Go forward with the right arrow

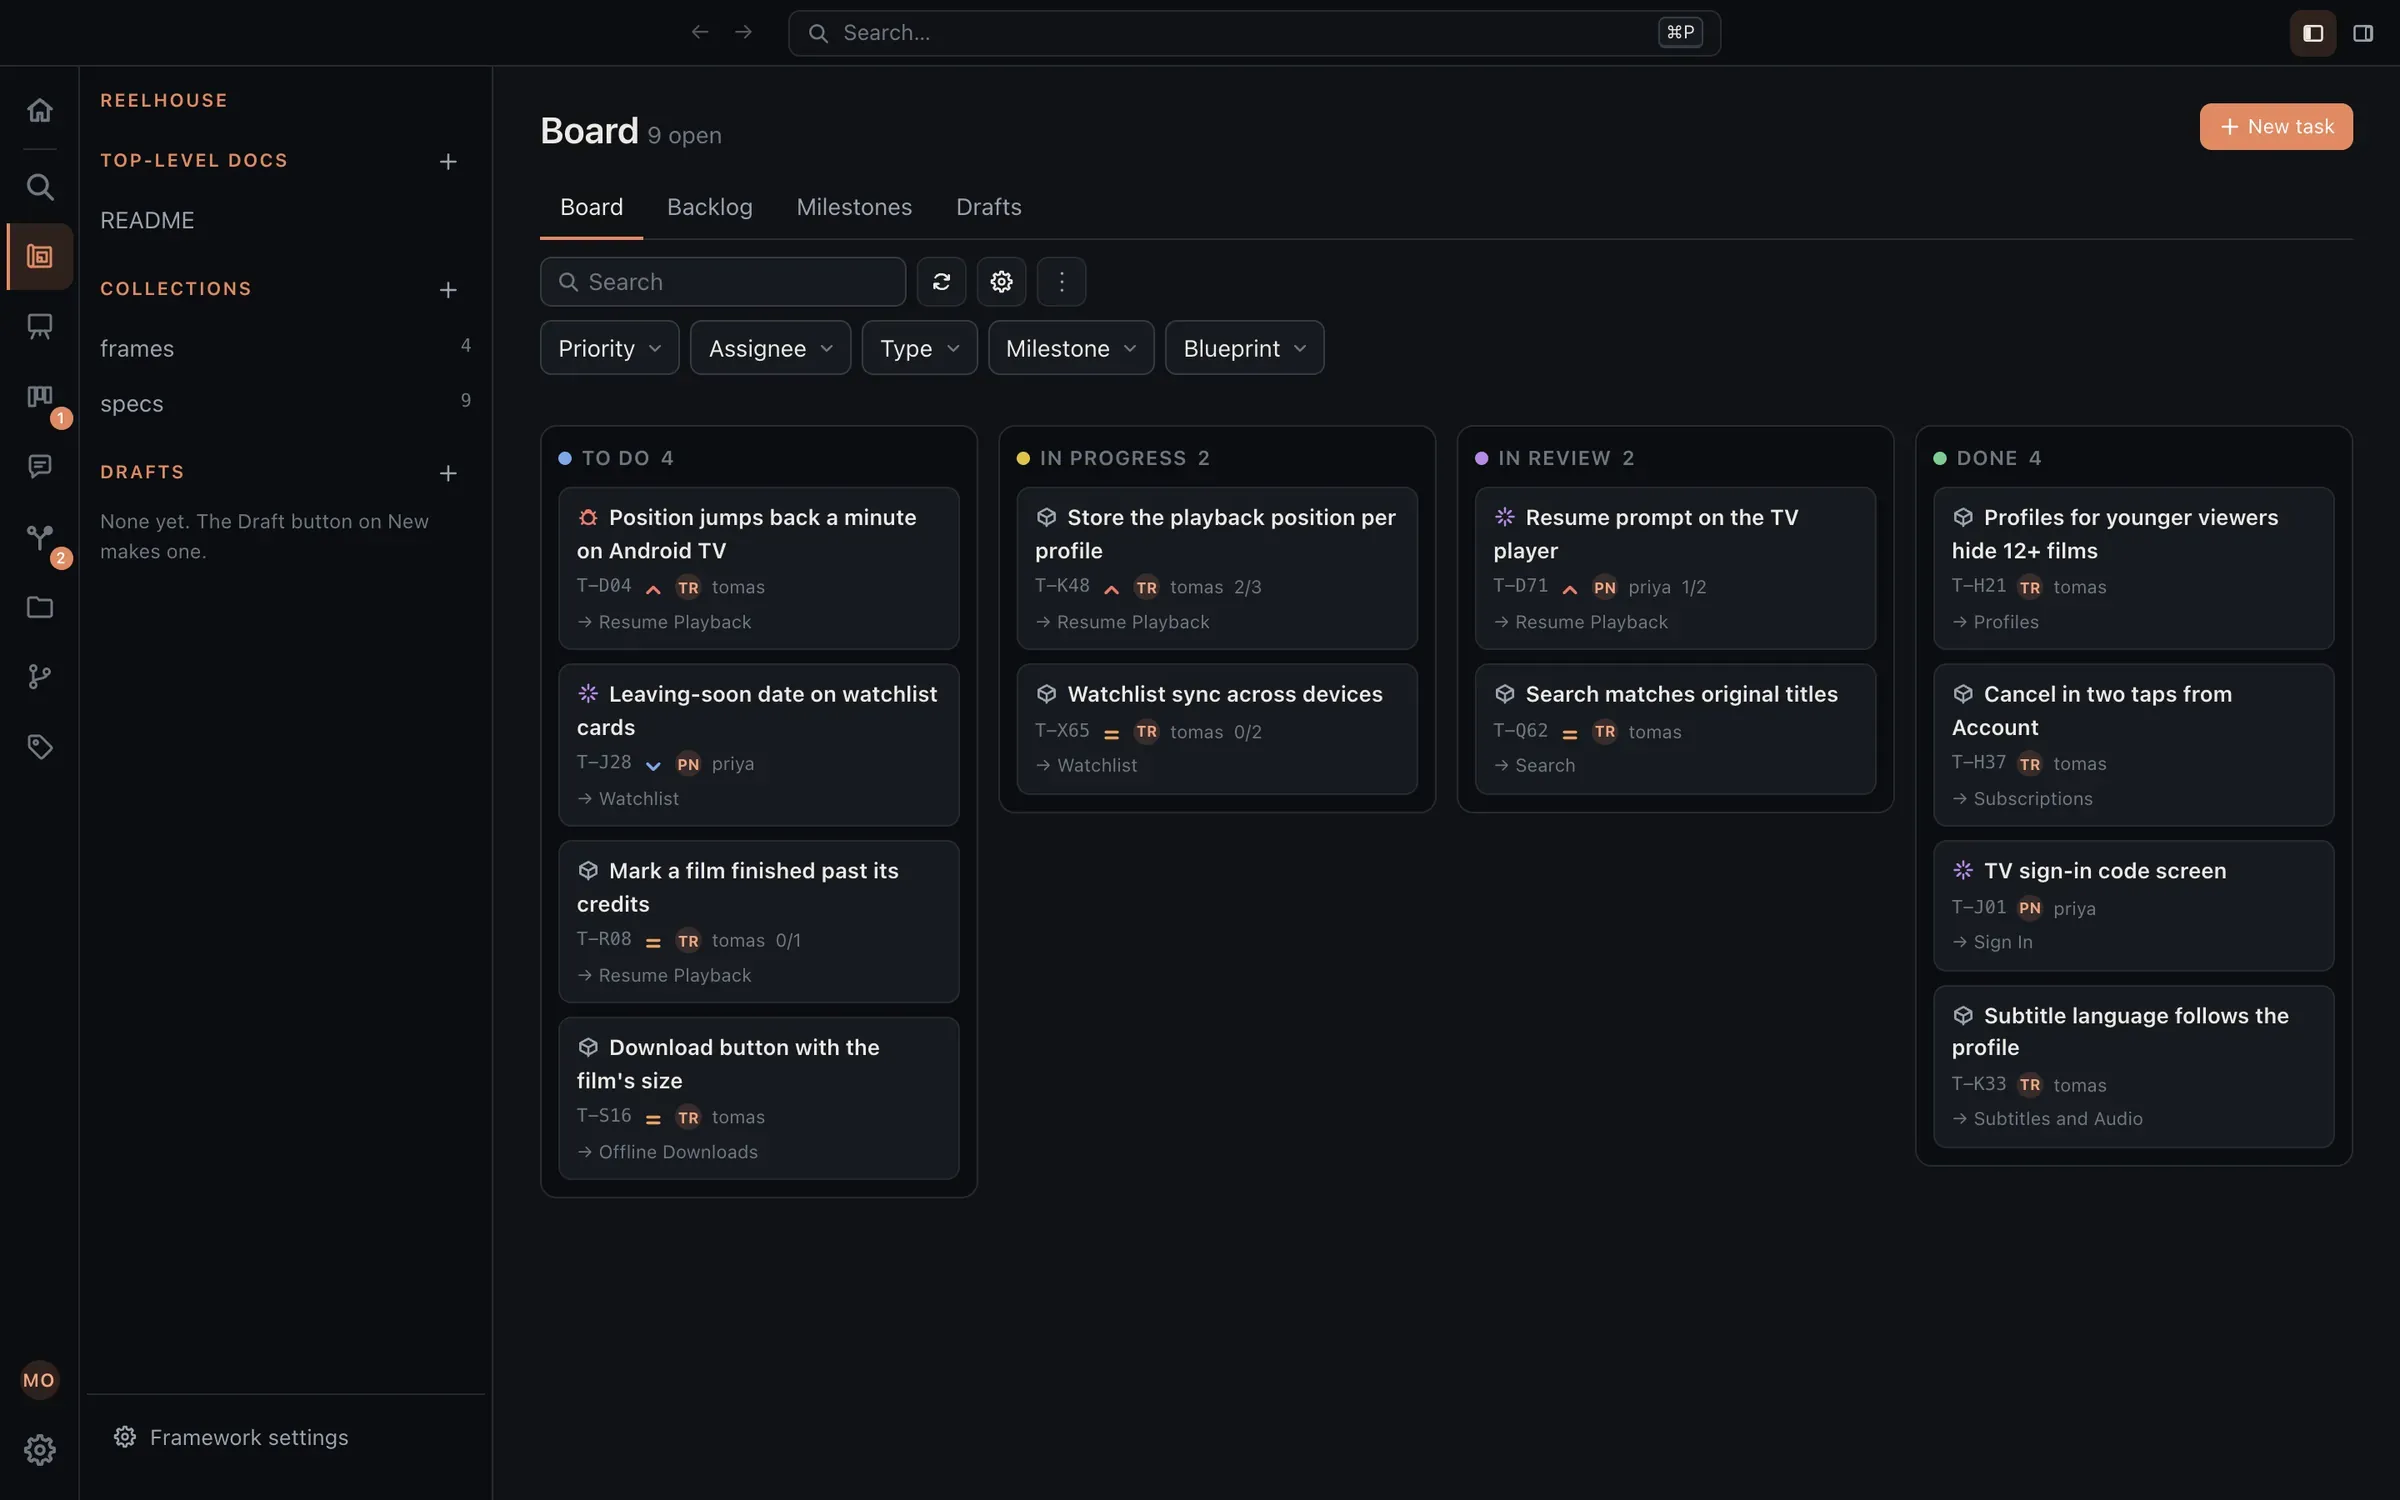pos(743,33)
